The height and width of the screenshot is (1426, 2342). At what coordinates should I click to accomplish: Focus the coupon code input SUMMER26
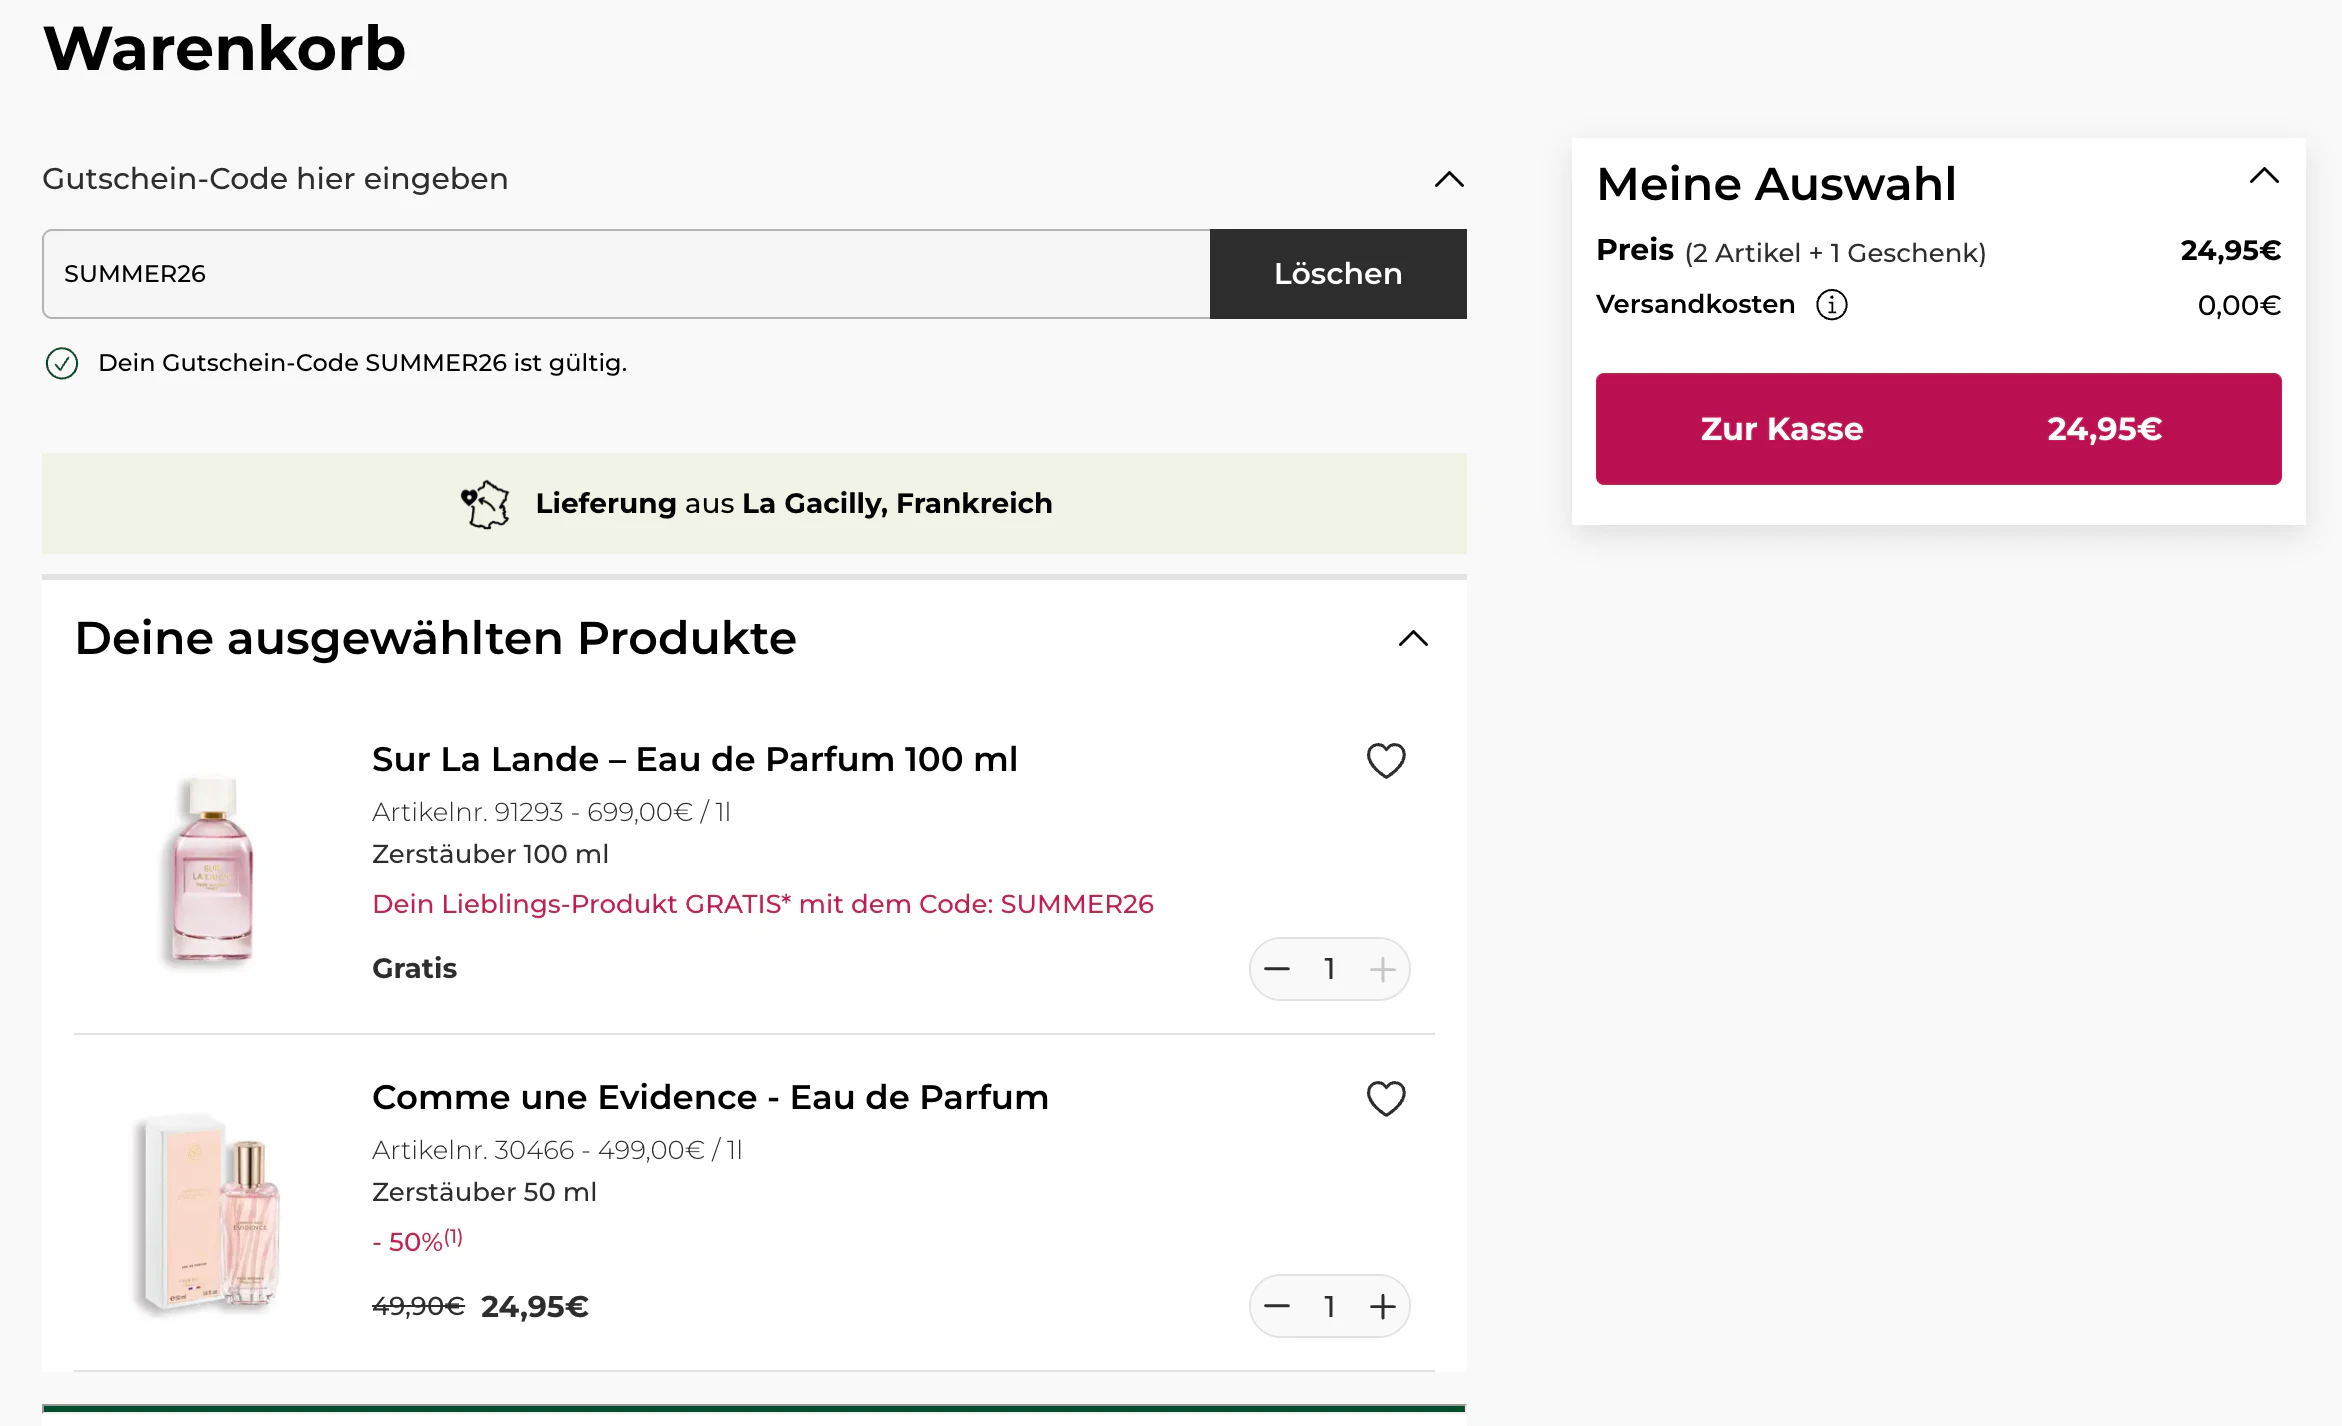626,274
